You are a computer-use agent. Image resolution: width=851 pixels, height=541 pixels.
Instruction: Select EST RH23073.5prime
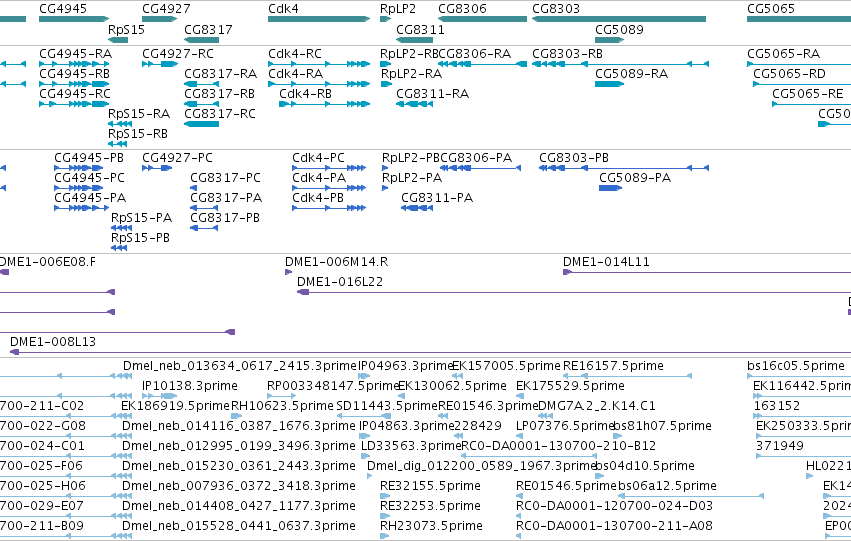[x=385, y=536]
